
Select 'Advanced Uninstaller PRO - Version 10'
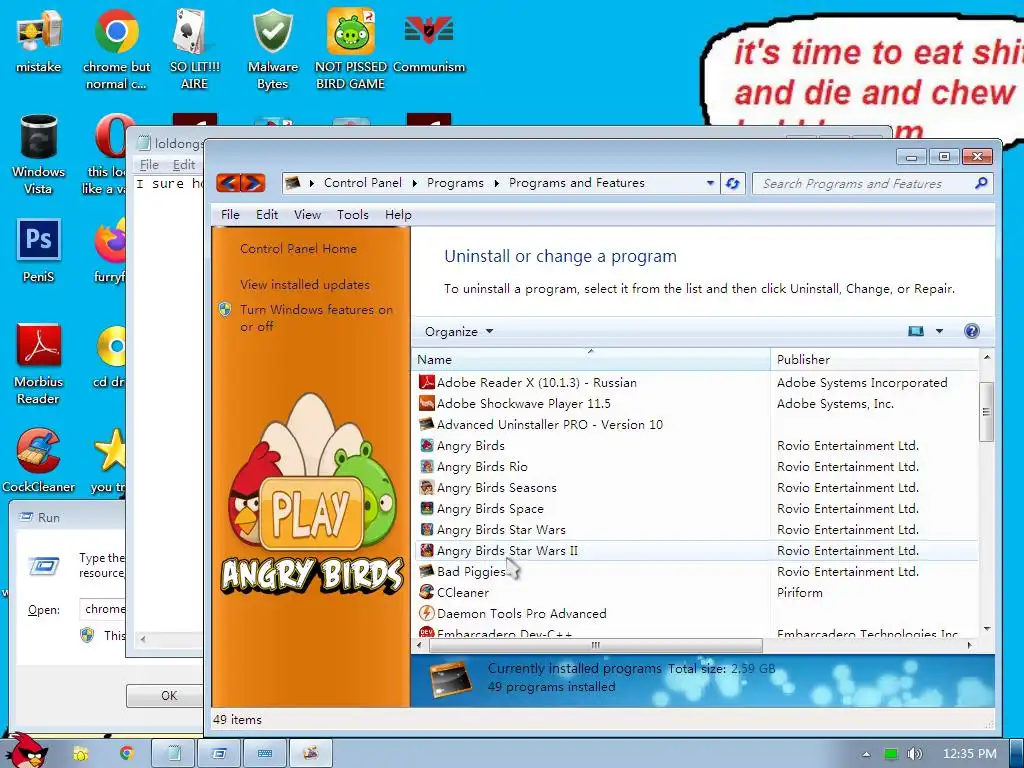696,424
